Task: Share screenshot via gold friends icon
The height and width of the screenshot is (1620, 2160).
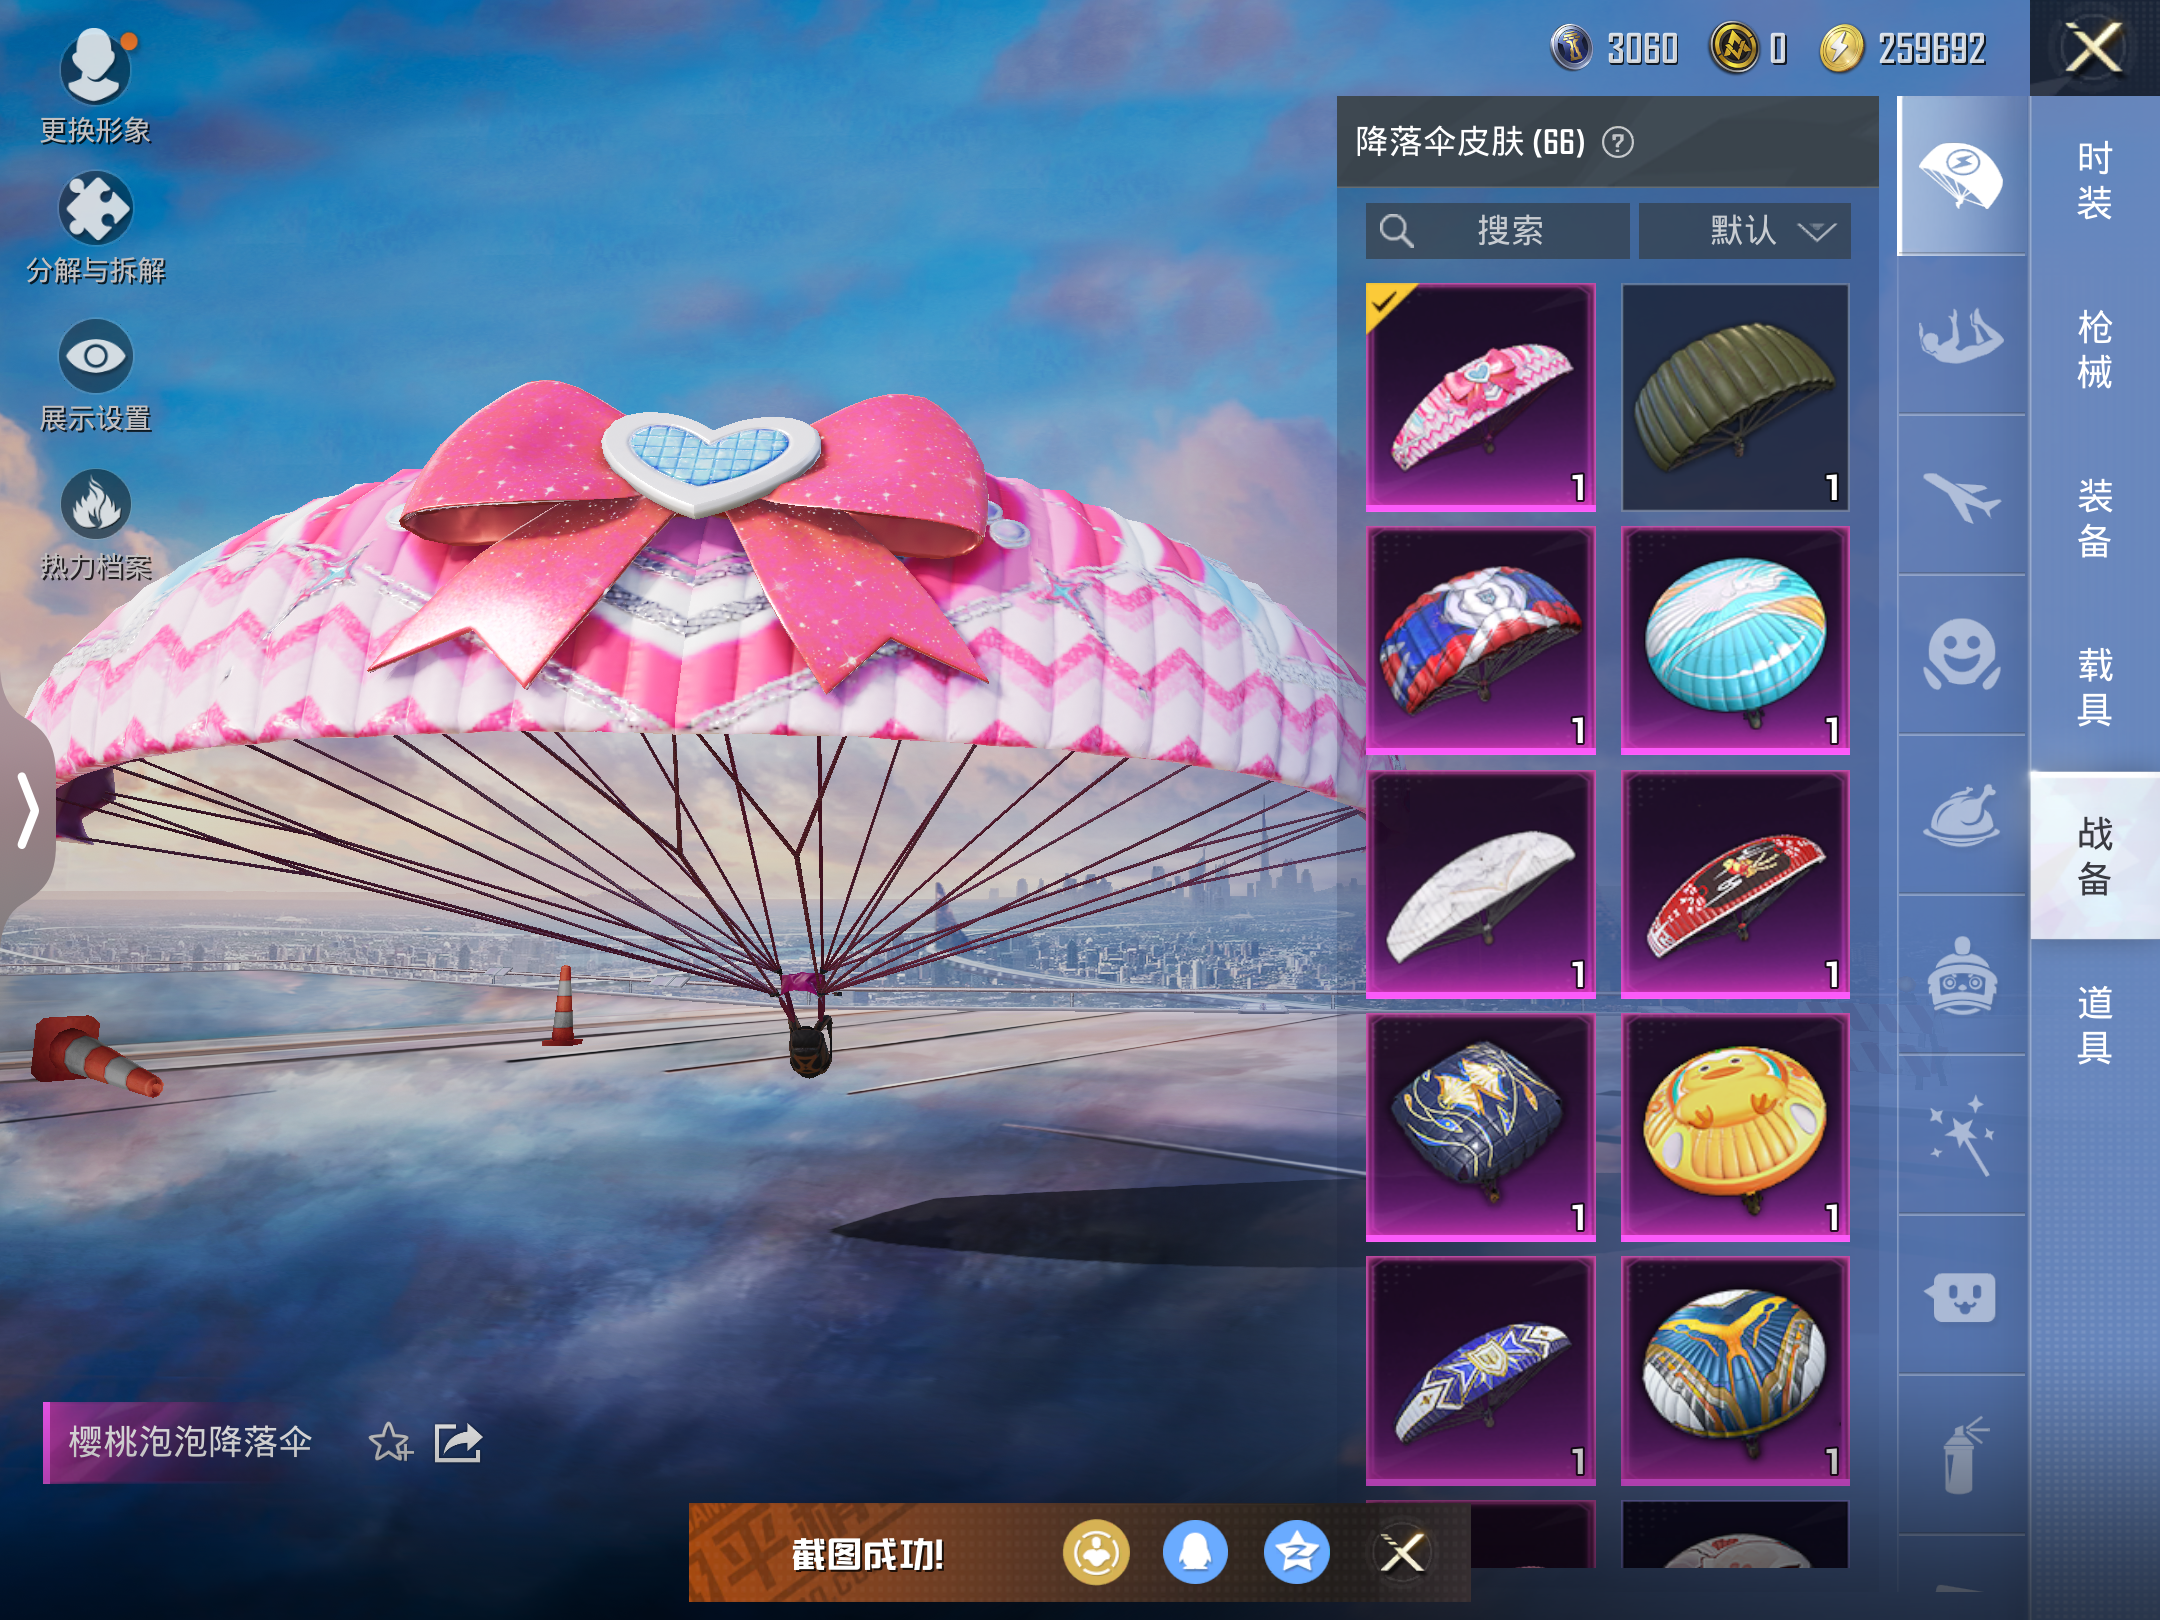Action: coord(1096,1553)
